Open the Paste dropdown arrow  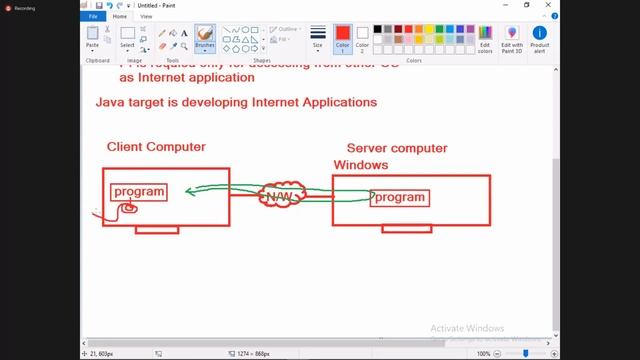tap(92, 51)
